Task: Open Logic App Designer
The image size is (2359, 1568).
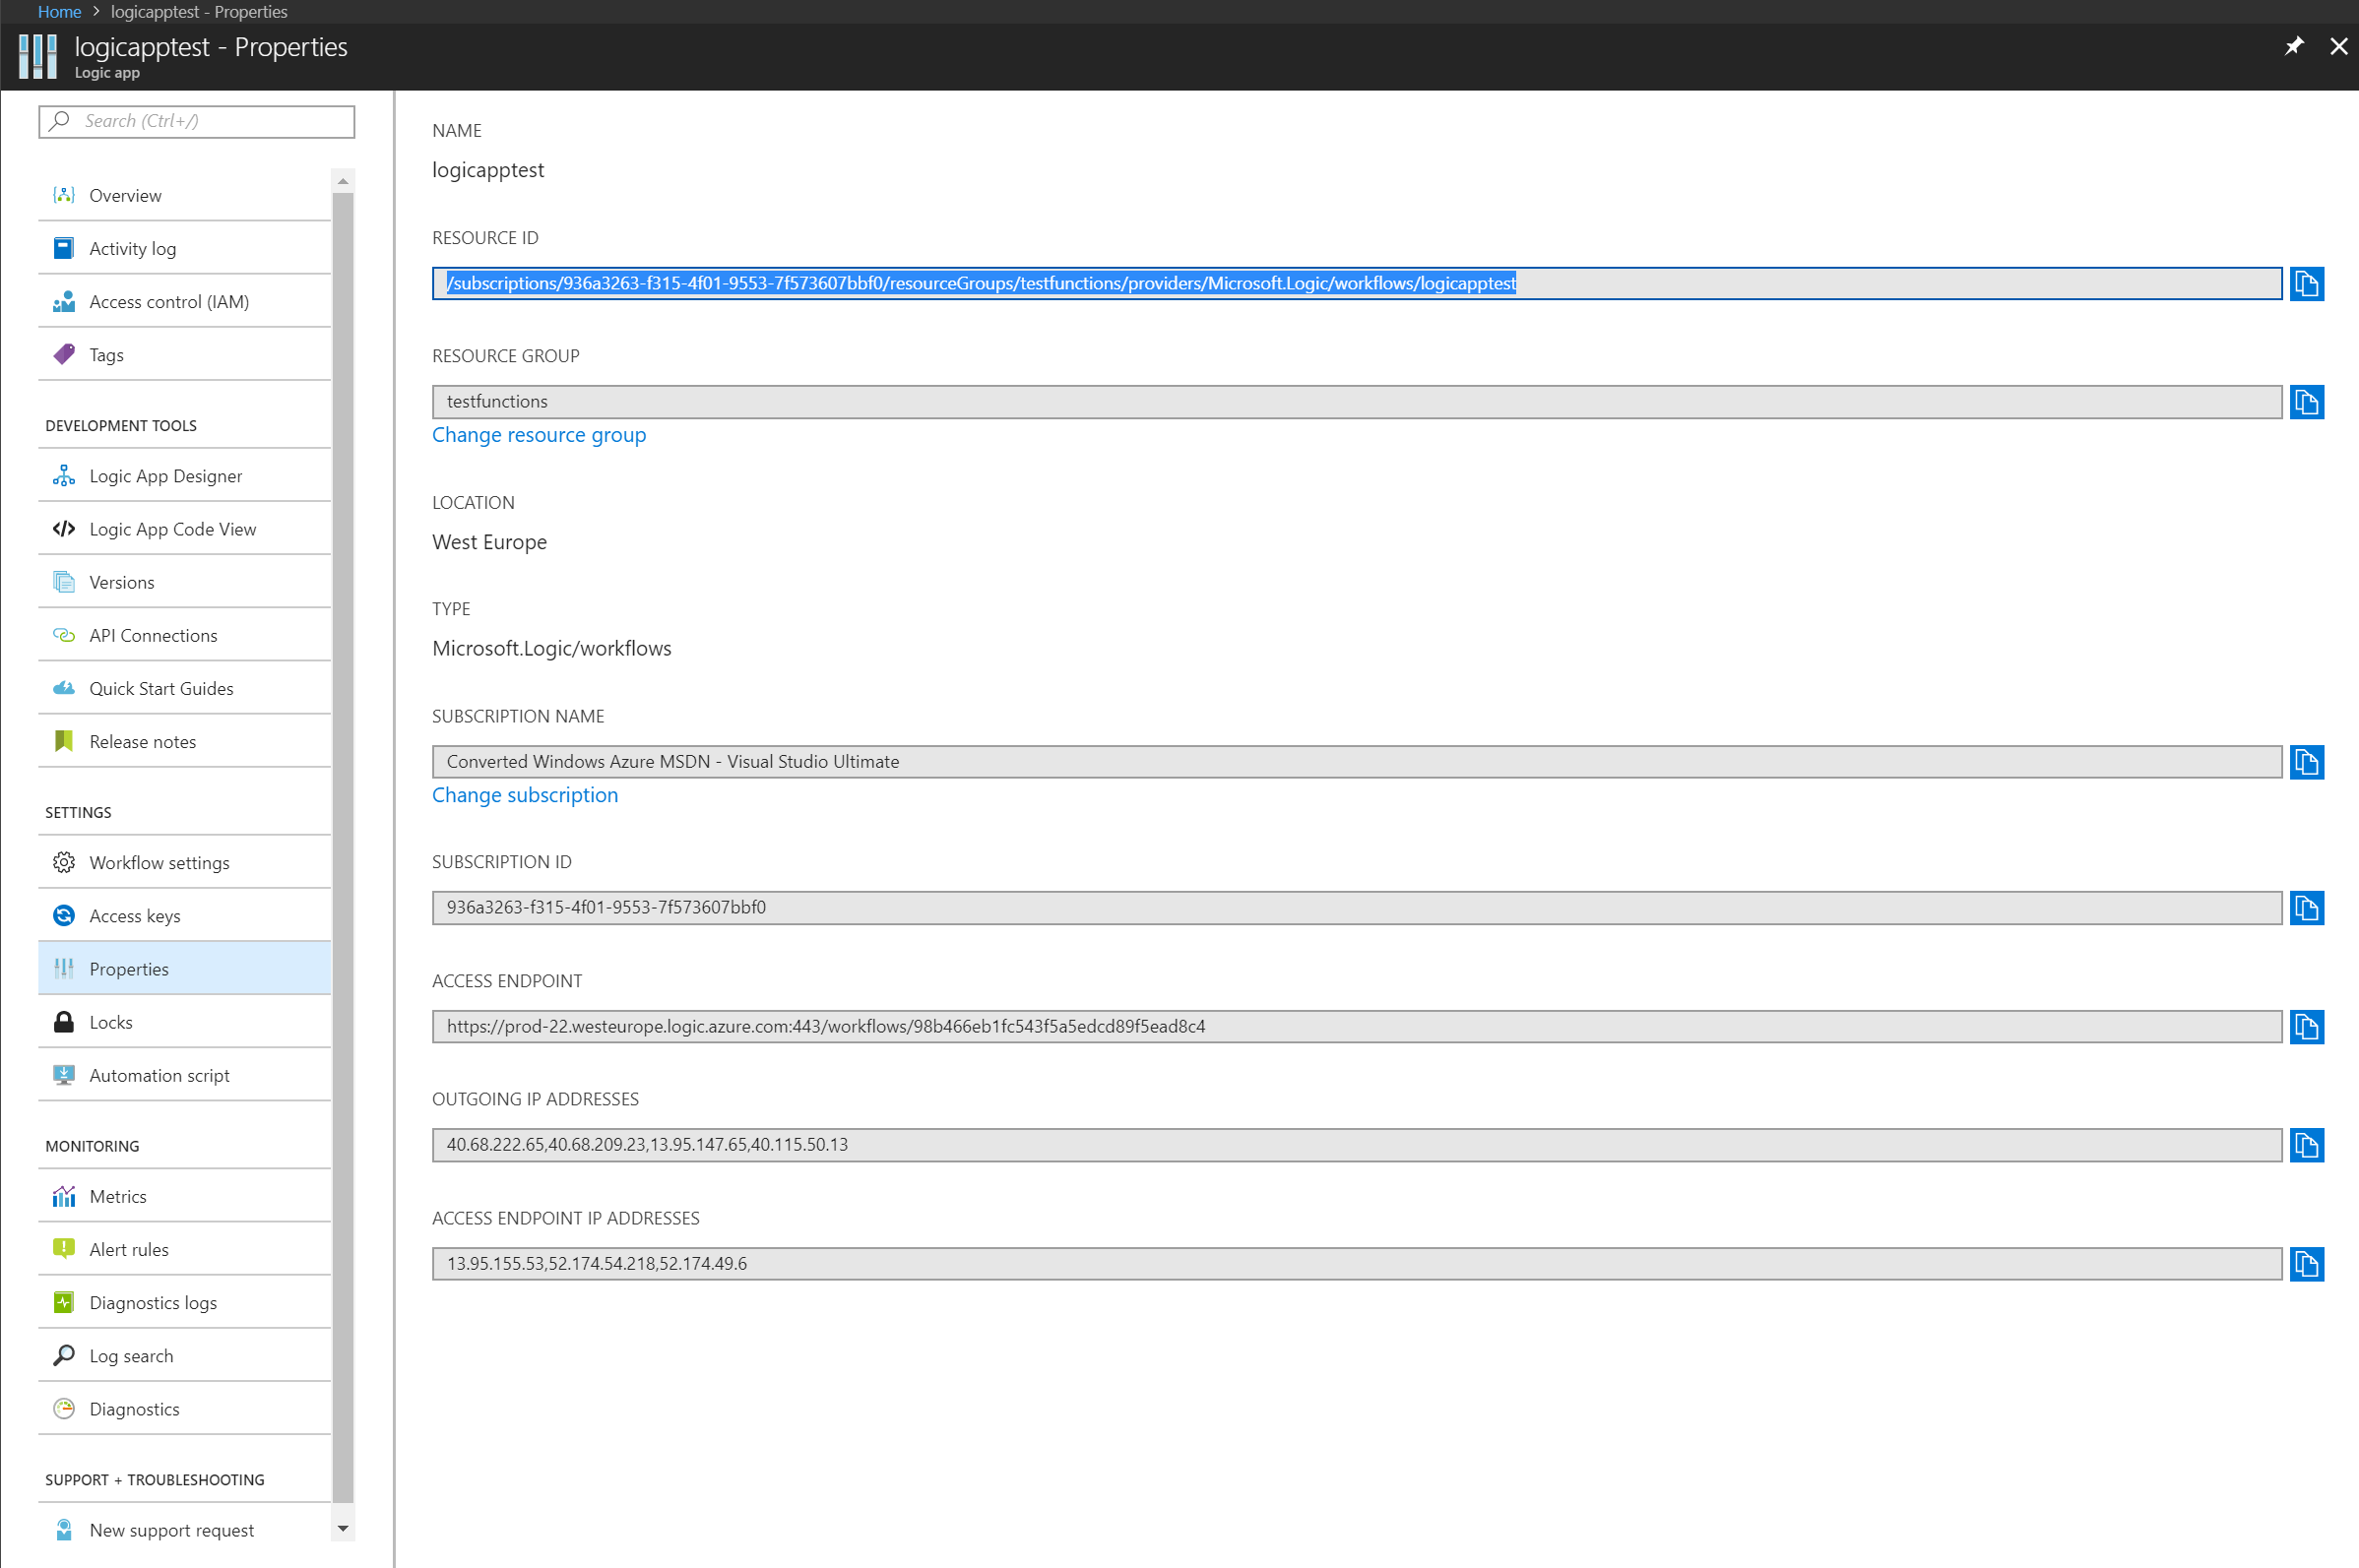Action: [x=165, y=476]
